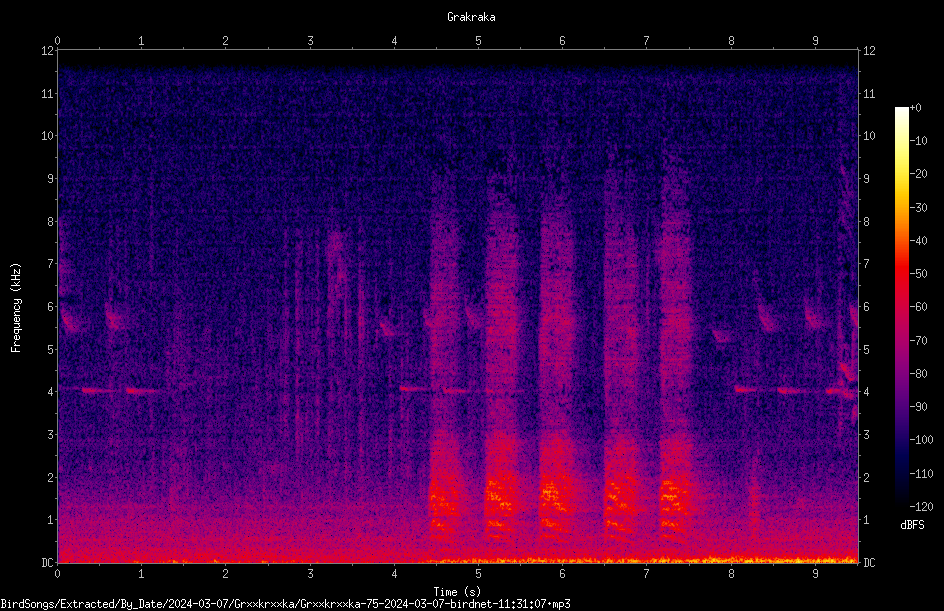Click the 8 kHz label on the left axis
Screen dimensions: 944x611
pyautogui.click(x=51, y=222)
